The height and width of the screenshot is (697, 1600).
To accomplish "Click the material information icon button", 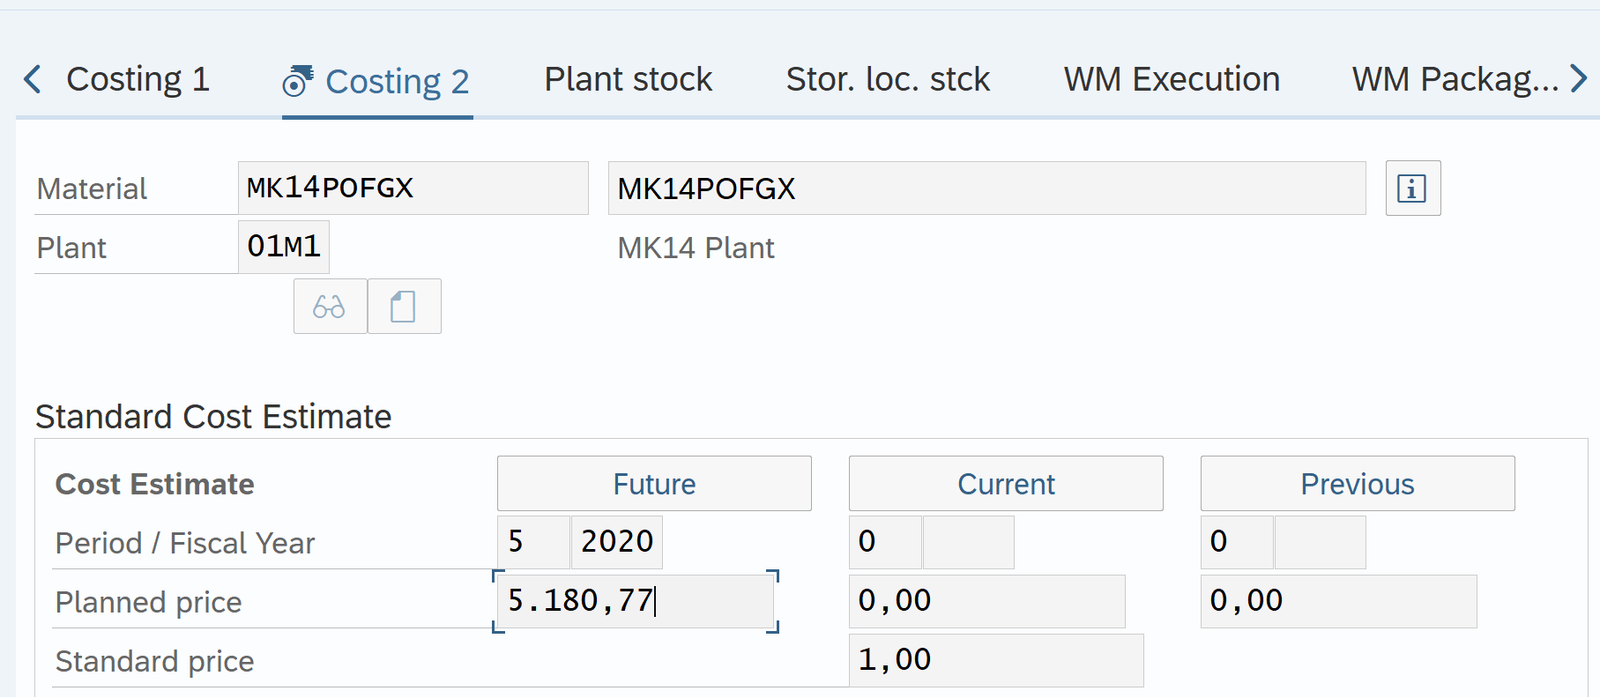I will tap(1412, 188).
